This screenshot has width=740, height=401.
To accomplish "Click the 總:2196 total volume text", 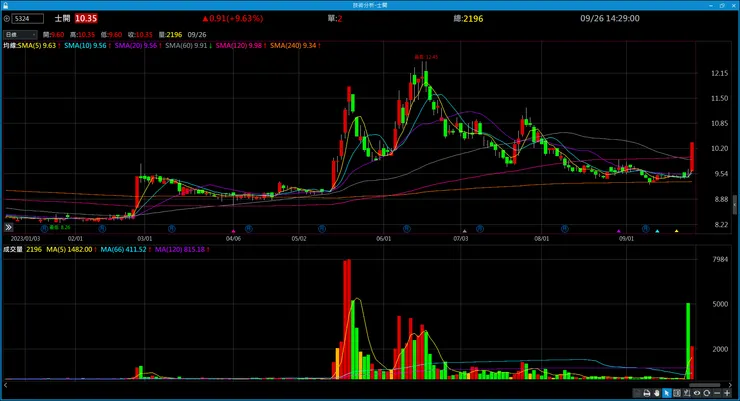I will coord(468,18).
